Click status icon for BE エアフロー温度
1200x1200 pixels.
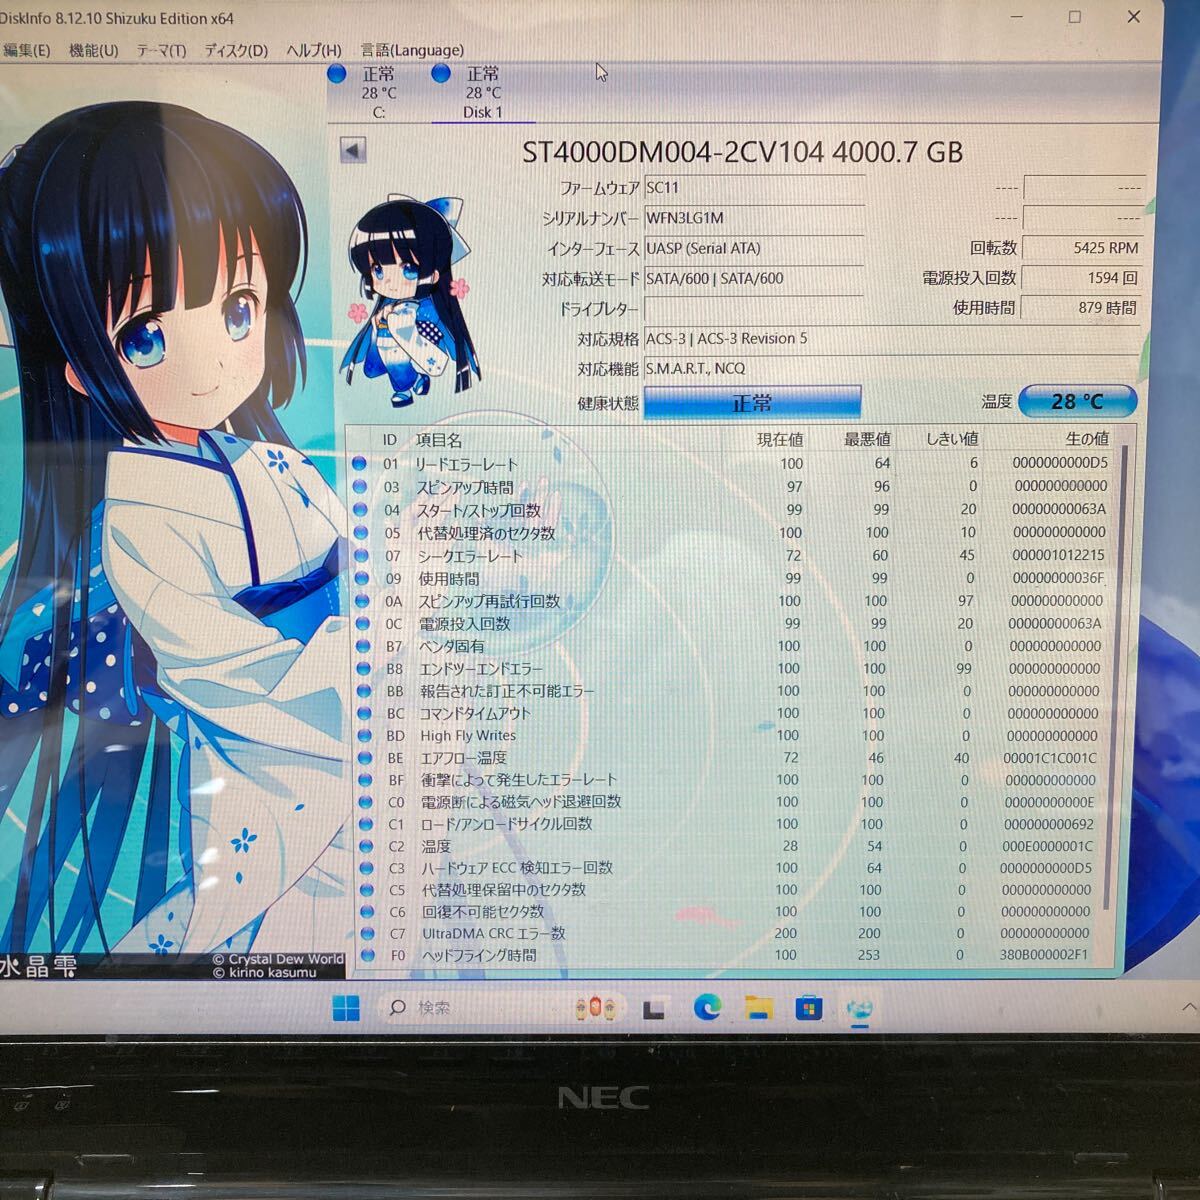click(x=365, y=758)
